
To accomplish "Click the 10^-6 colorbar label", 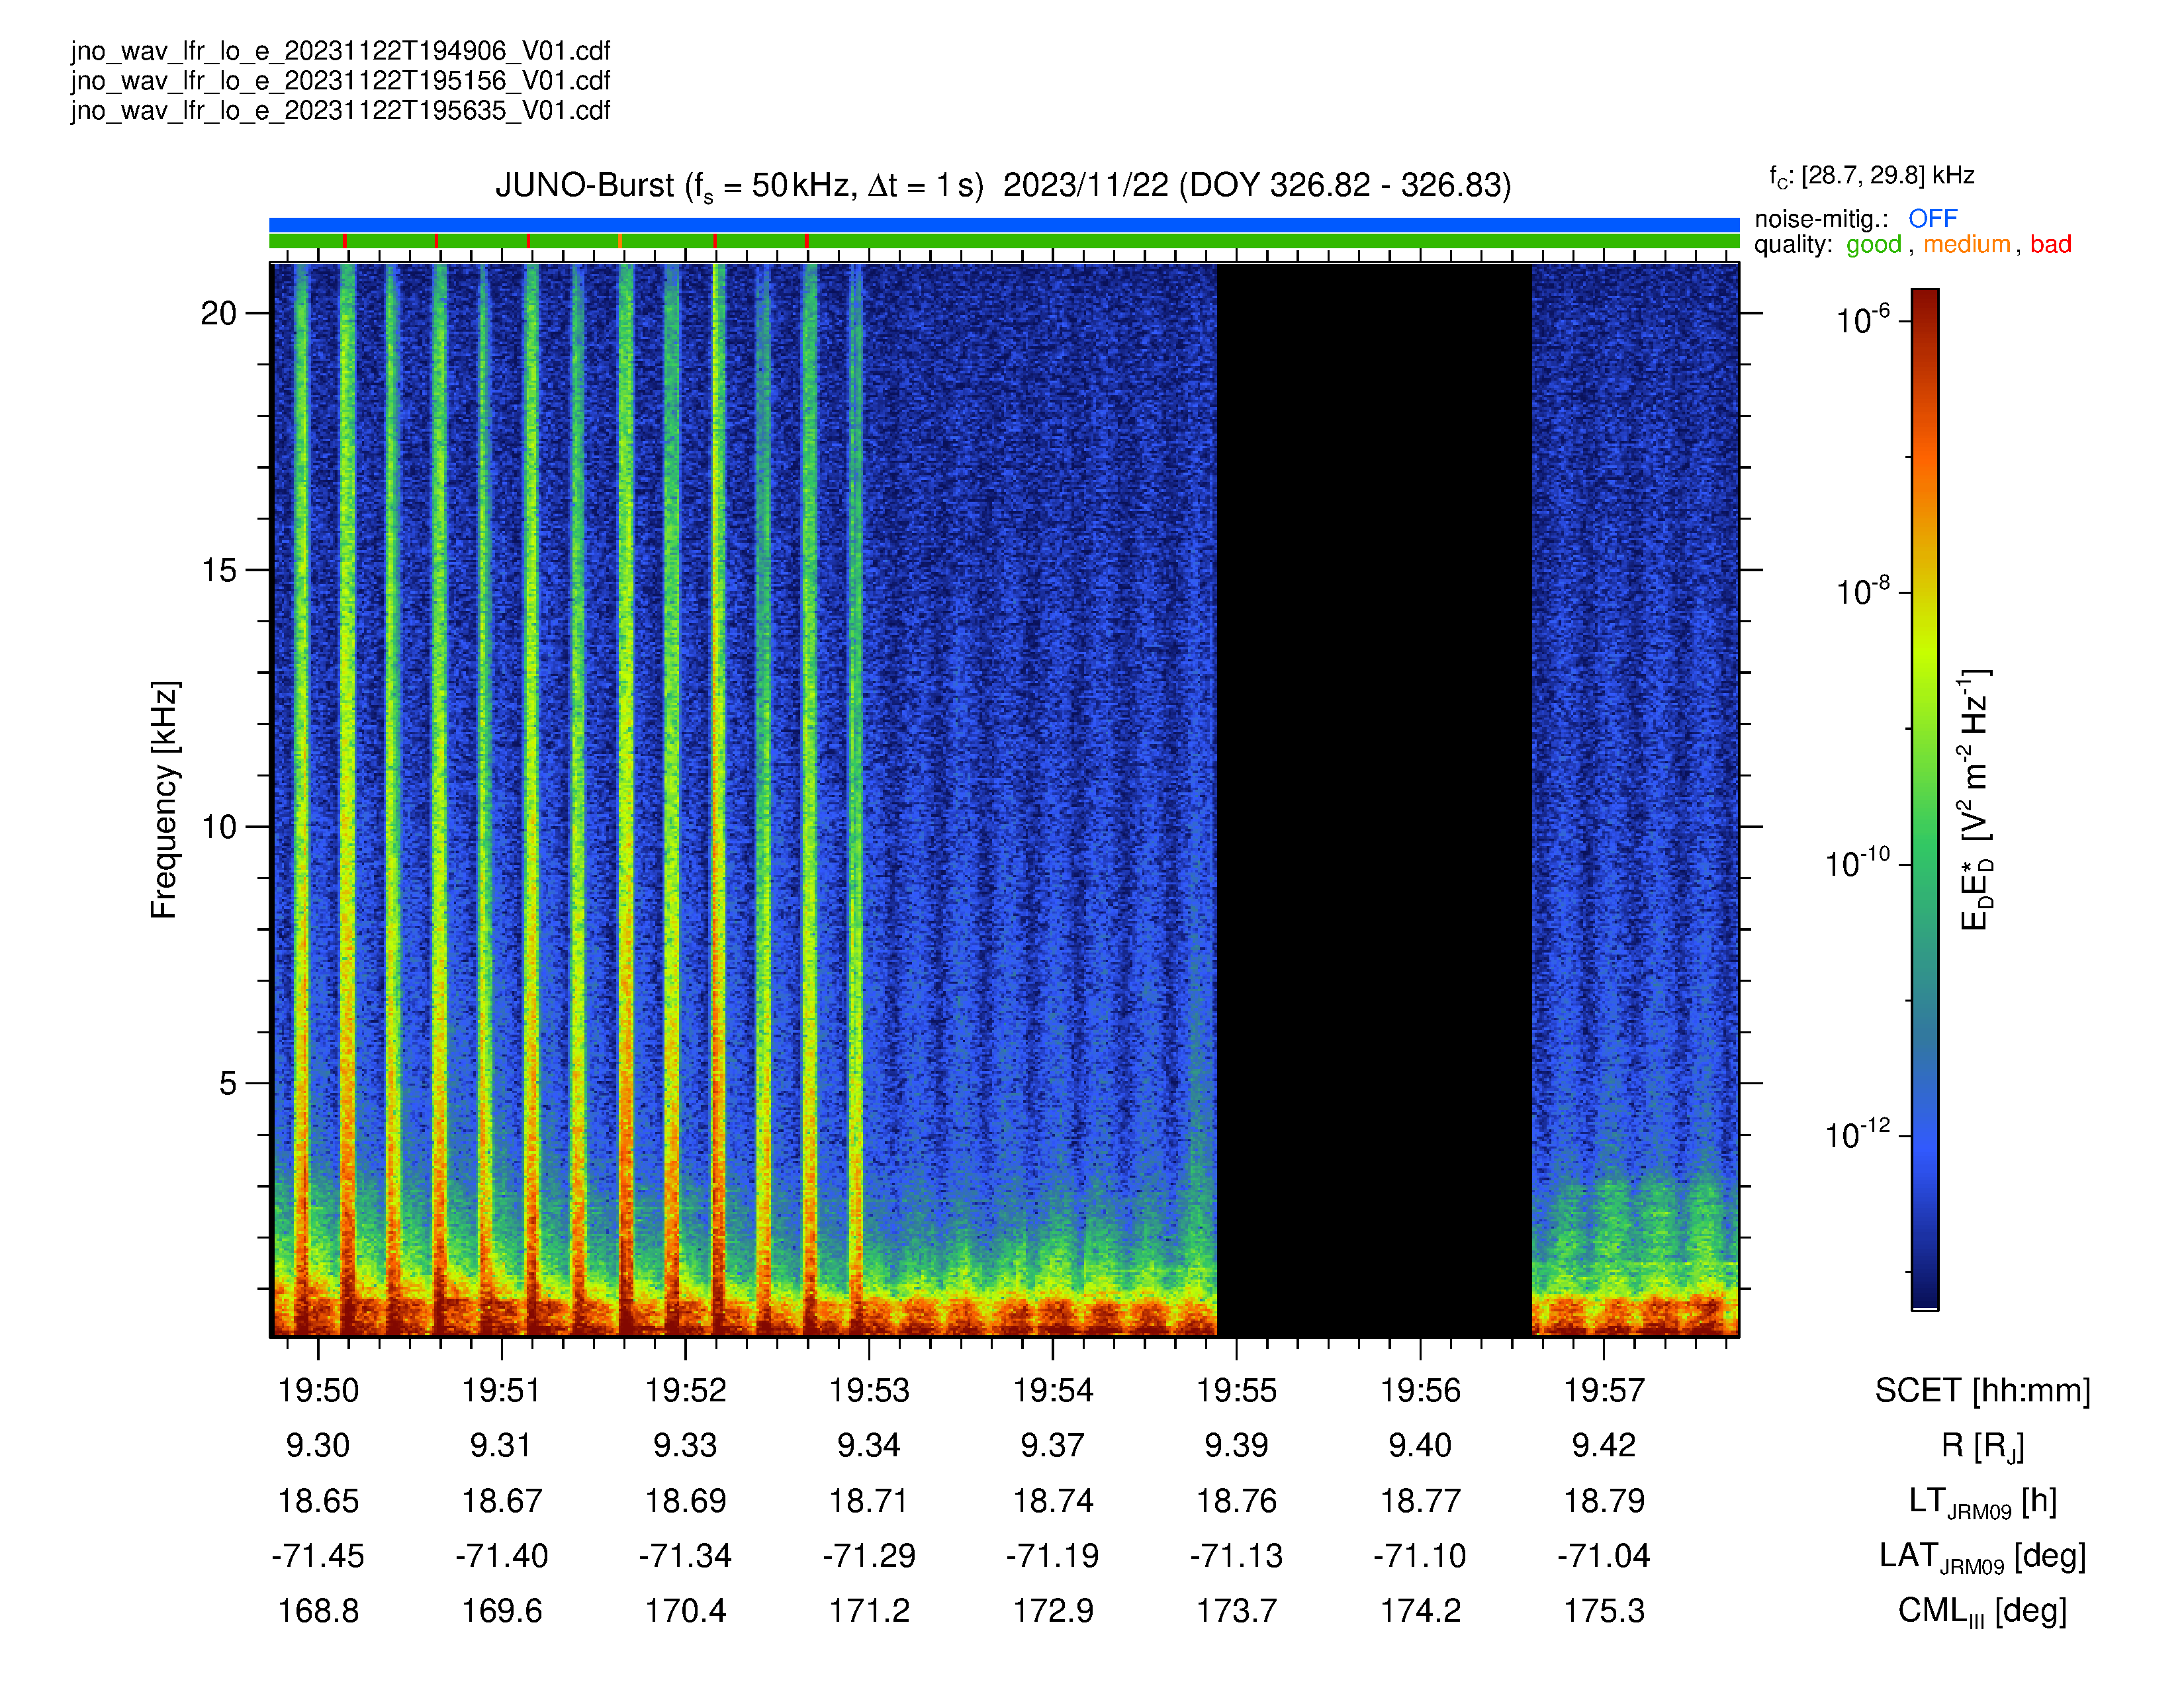I will coord(1863,319).
